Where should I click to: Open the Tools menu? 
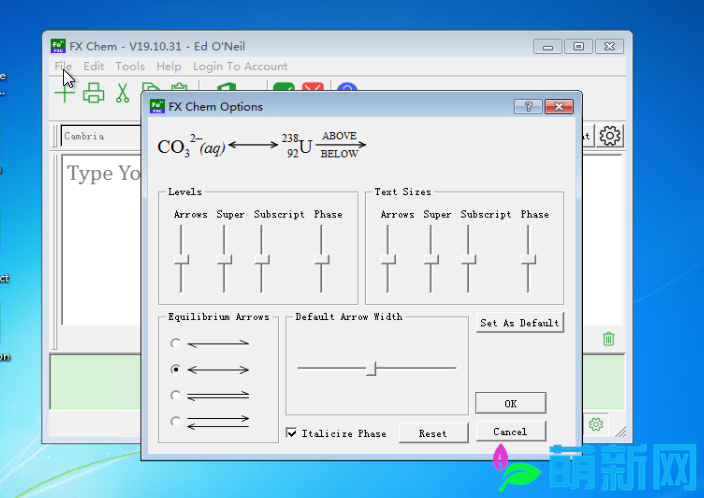tap(130, 66)
